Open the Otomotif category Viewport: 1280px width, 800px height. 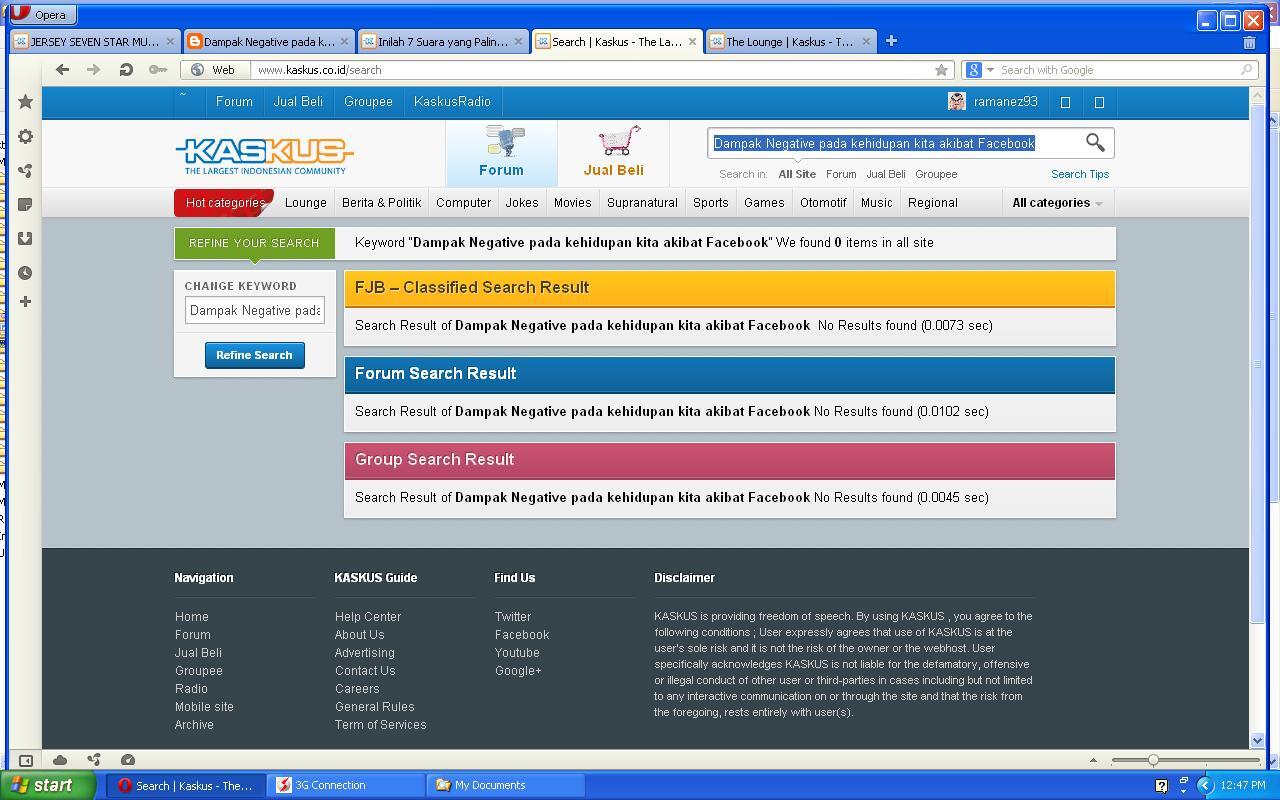(823, 203)
